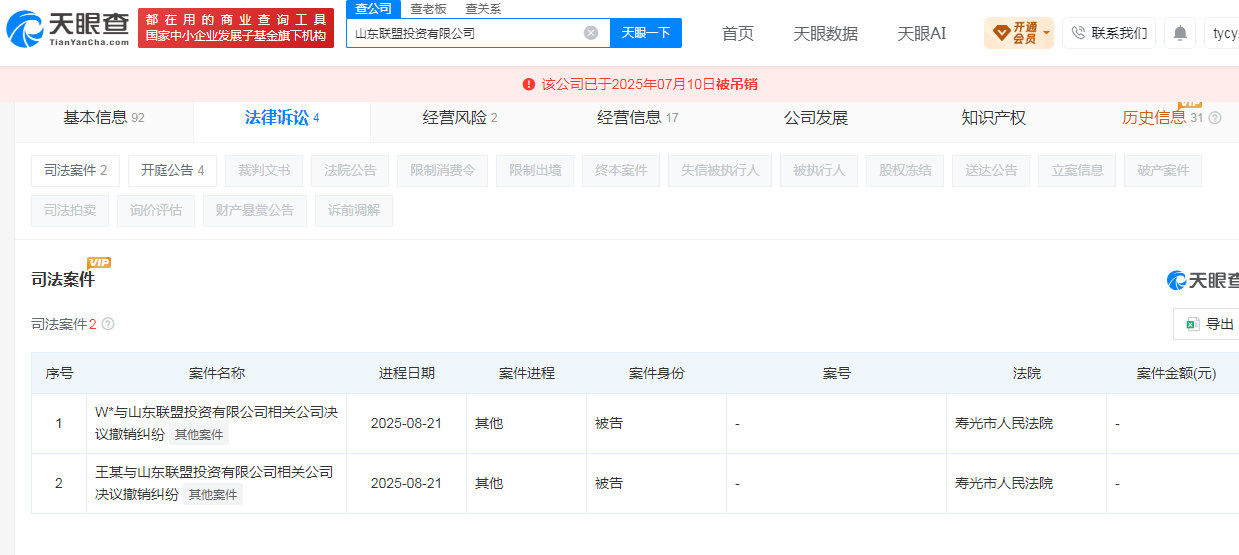
Task: Click the 司法案件 section heading
Action: coord(63,280)
